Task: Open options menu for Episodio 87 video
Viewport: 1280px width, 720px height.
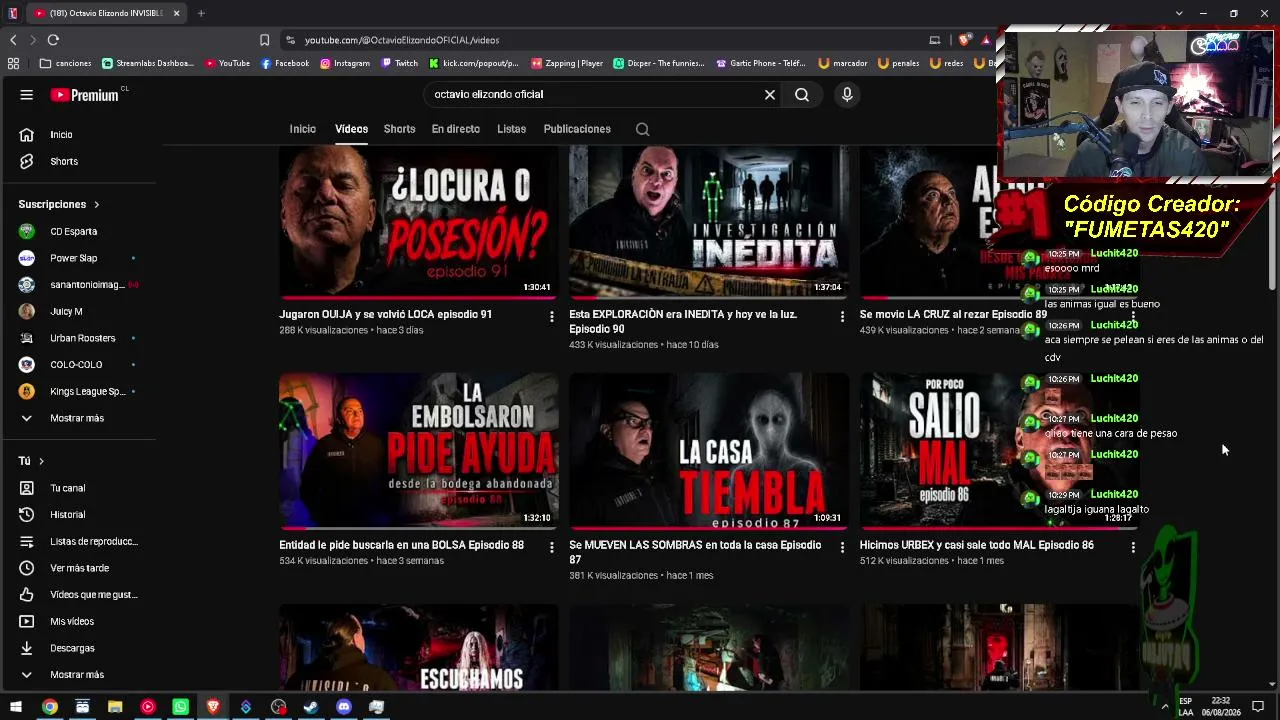Action: pos(842,548)
